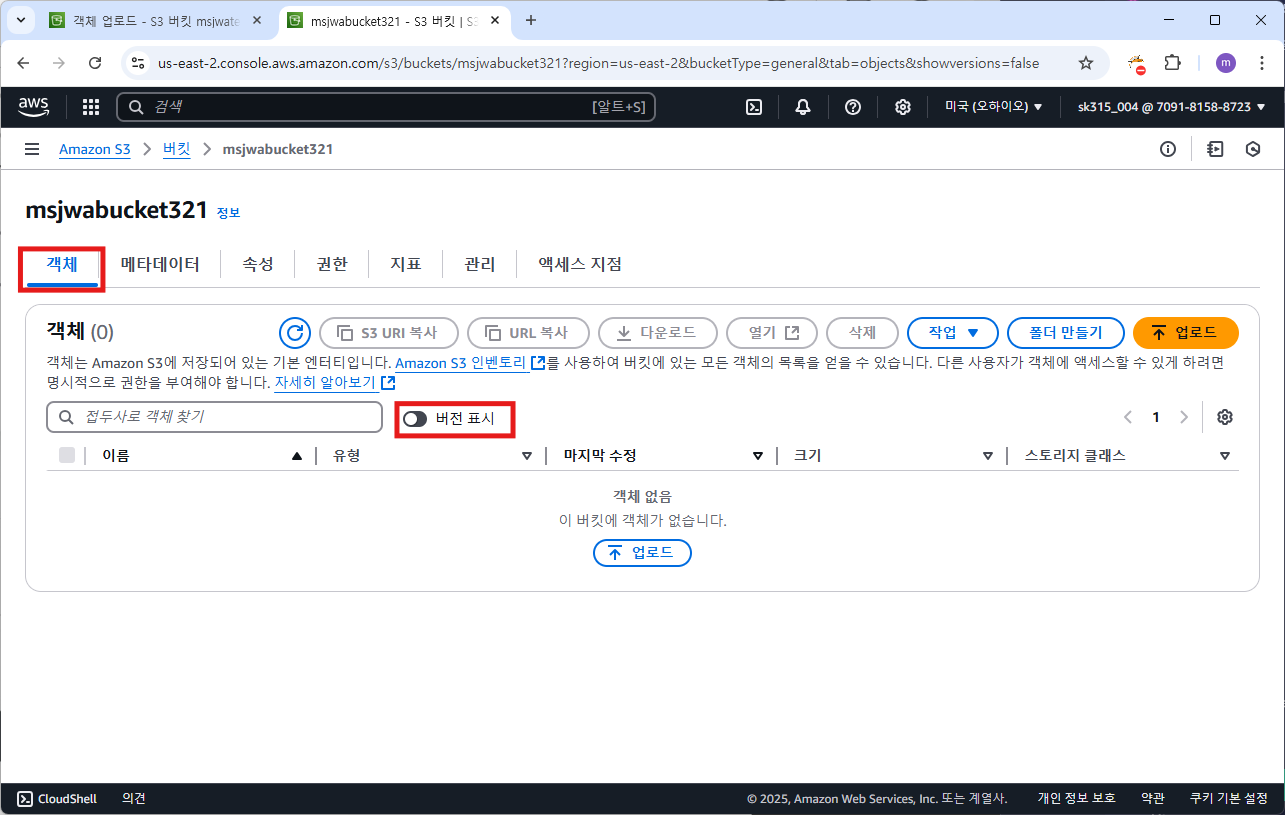Open table preferences gear icon
1285x815 pixels.
point(1224,417)
